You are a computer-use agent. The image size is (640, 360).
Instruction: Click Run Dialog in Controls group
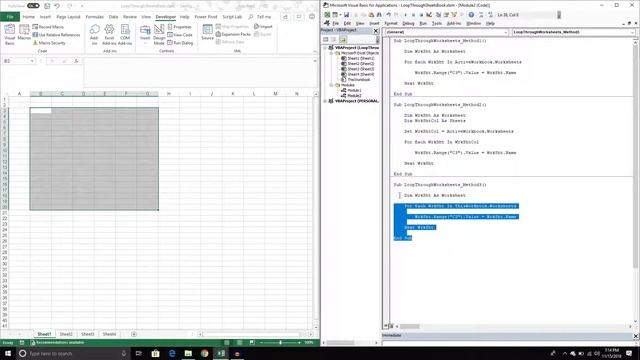click(180, 42)
